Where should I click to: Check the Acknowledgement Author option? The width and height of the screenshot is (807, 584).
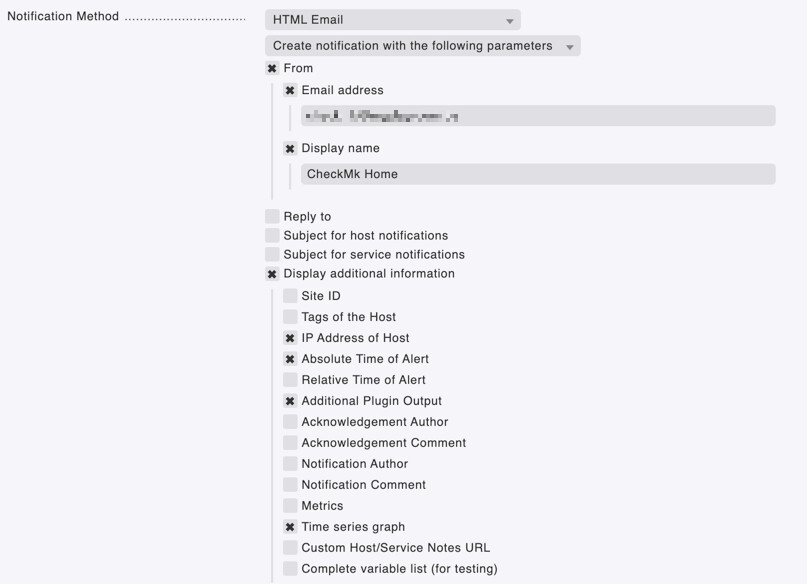(290, 421)
